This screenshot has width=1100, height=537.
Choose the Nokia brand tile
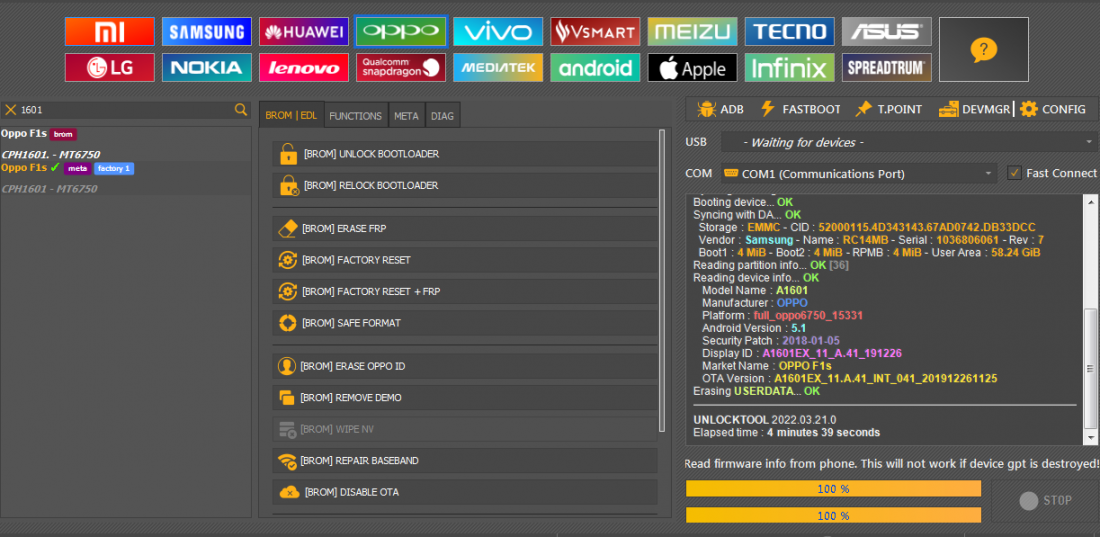pos(206,67)
